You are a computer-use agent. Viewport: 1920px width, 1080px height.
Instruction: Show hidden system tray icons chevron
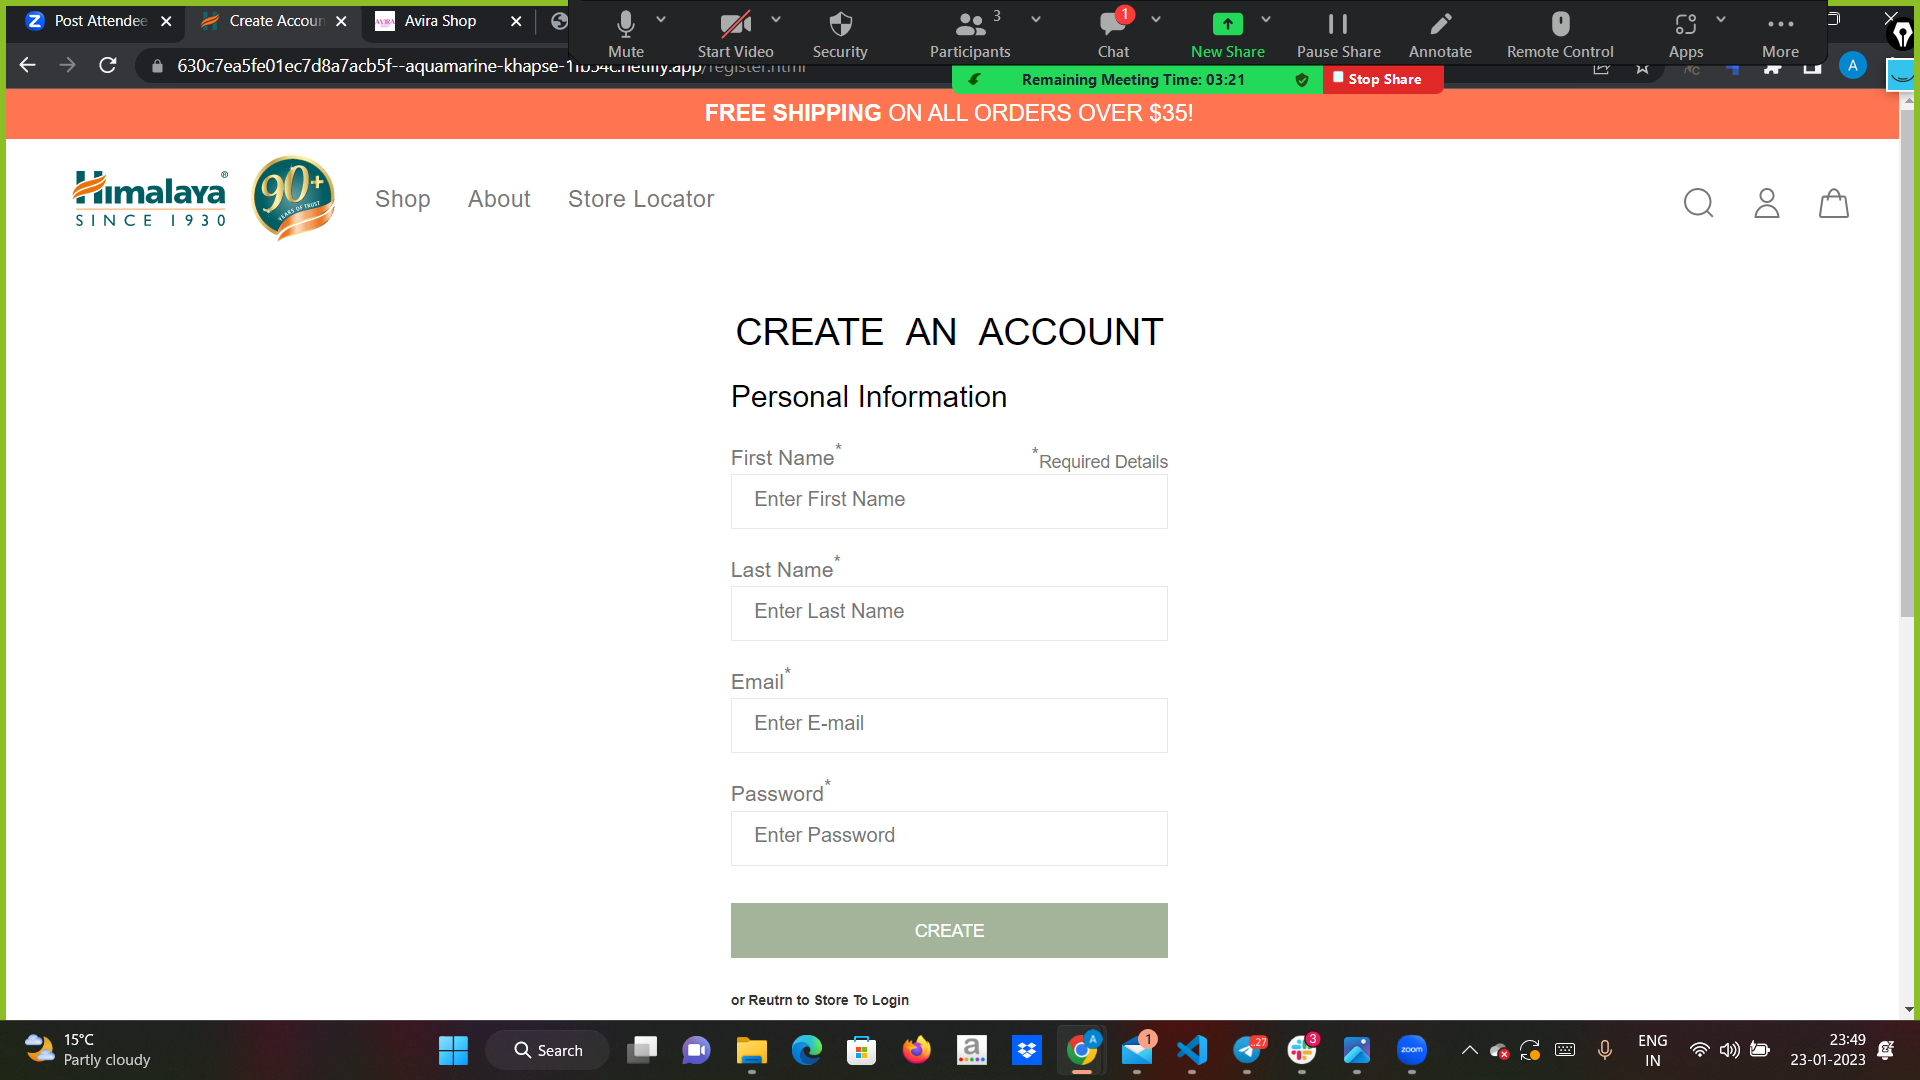[1469, 1050]
